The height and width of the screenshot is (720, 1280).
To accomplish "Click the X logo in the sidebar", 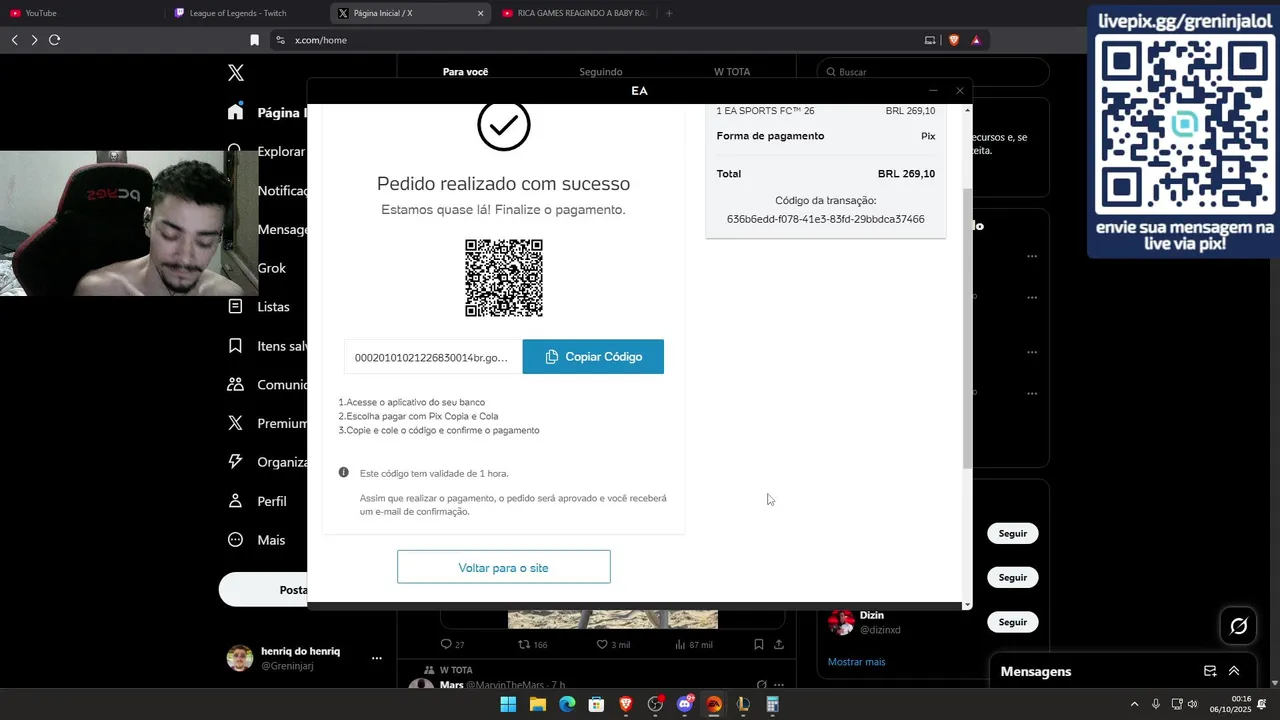I will pyautogui.click(x=235, y=72).
